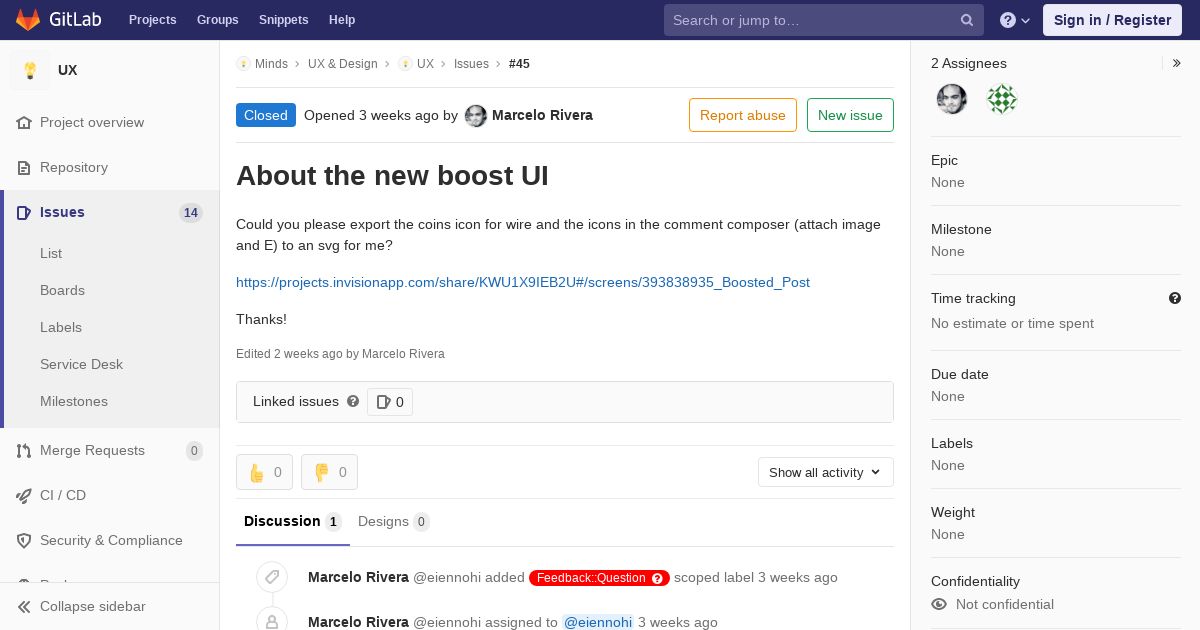Open the Groups menu in navbar
The image size is (1200, 630).
[217, 20]
